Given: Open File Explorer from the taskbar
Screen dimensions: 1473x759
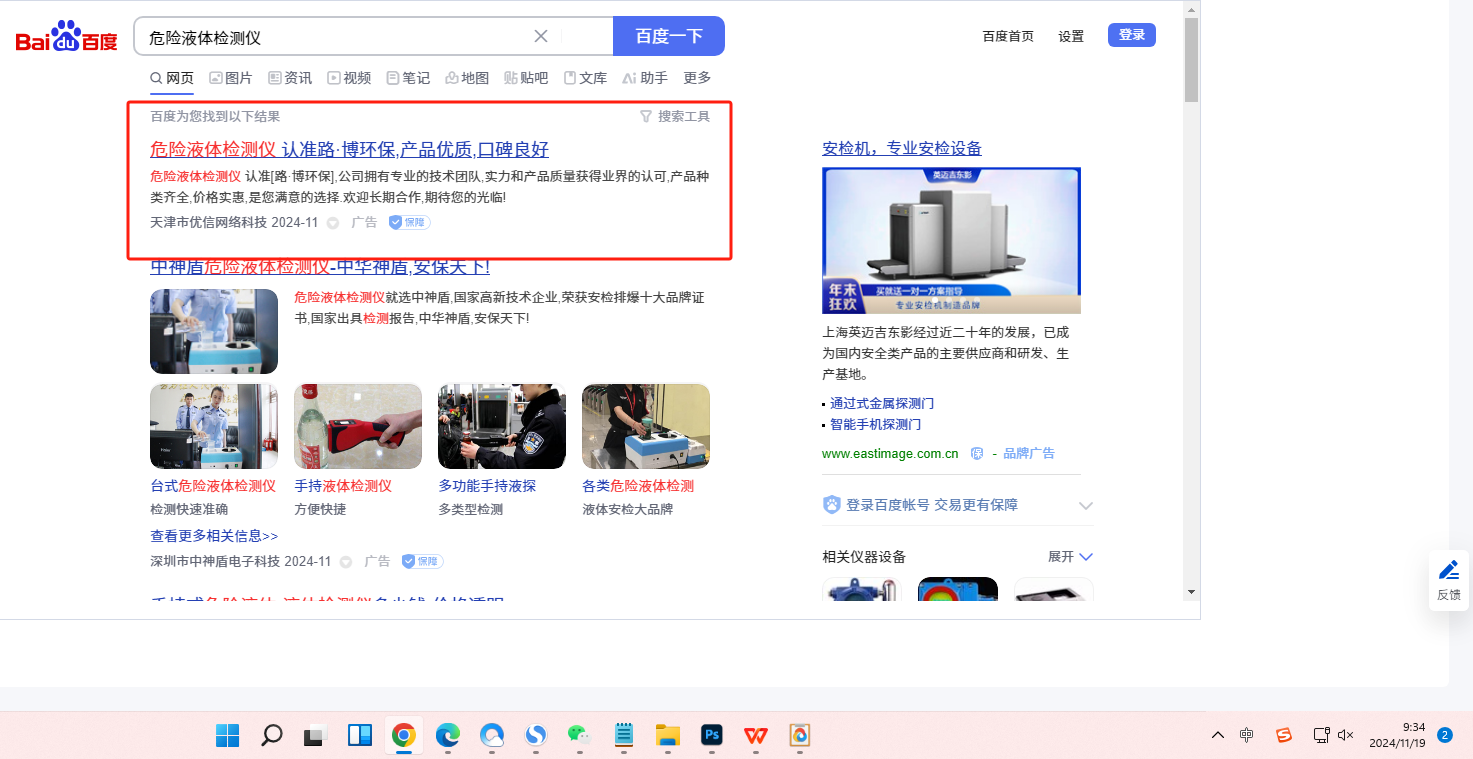Looking at the screenshot, I should pos(668,736).
